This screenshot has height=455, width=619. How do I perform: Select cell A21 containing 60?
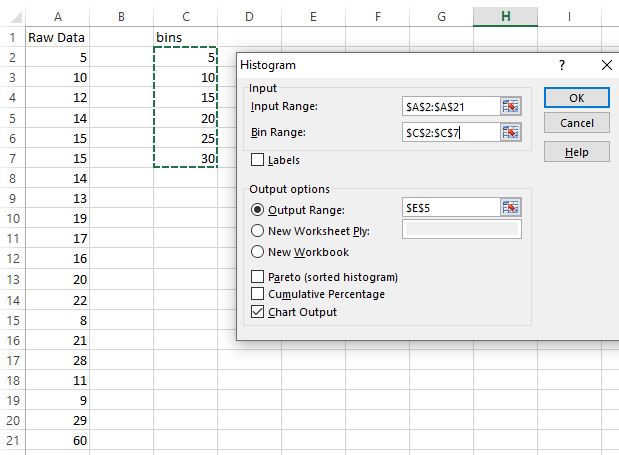58,440
